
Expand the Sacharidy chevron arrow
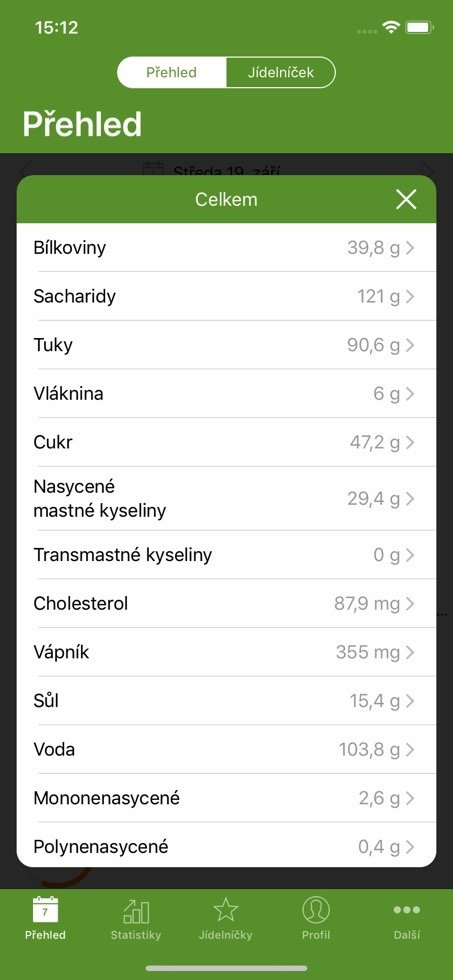pyautogui.click(x=410, y=296)
